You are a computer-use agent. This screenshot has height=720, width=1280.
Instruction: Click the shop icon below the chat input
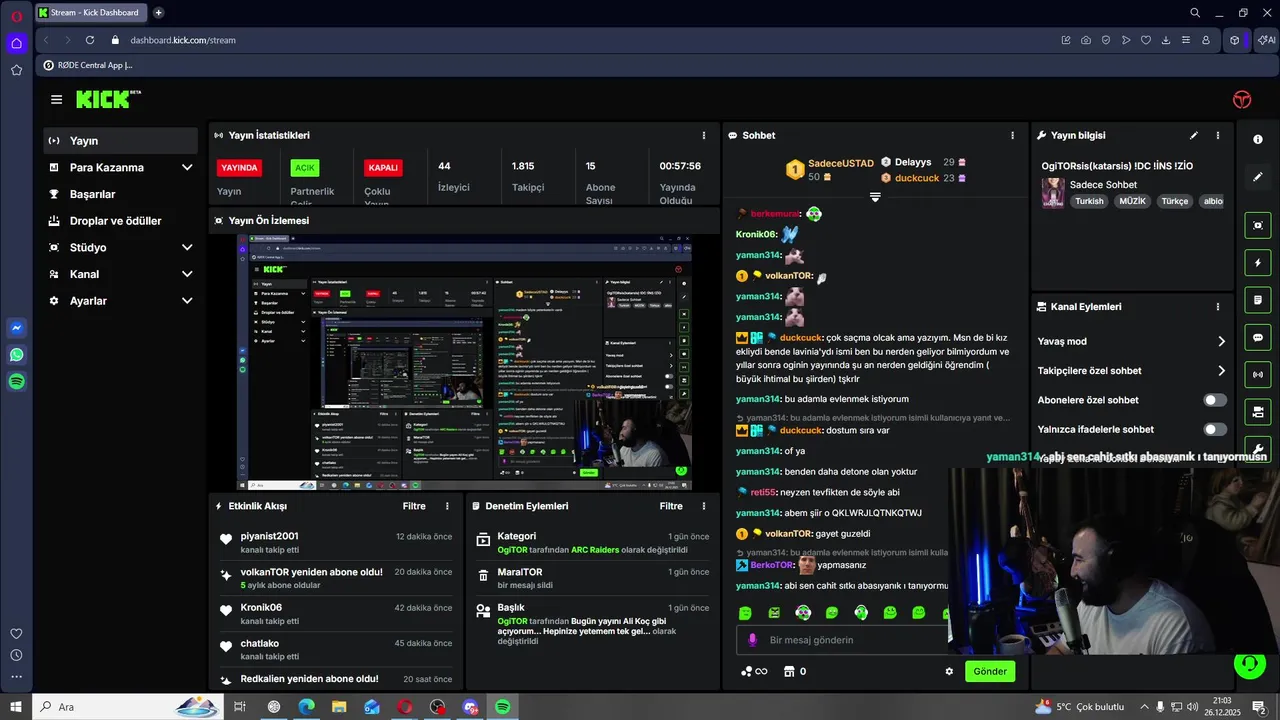pos(789,671)
